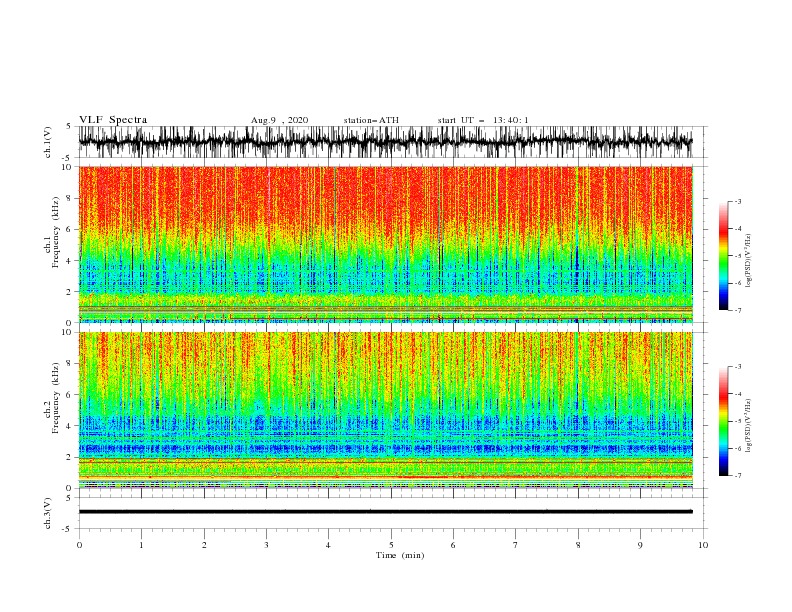Click the '-7' label on lower color bar
The width and height of the screenshot is (792, 612).
click(x=737, y=476)
